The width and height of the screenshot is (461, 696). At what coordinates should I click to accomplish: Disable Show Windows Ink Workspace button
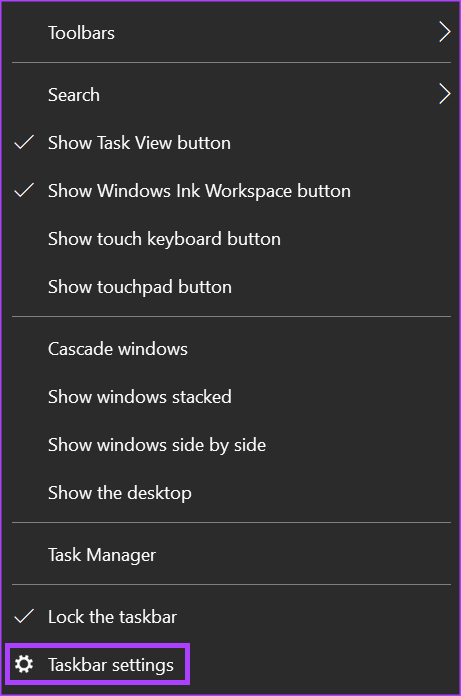click(231, 191)
